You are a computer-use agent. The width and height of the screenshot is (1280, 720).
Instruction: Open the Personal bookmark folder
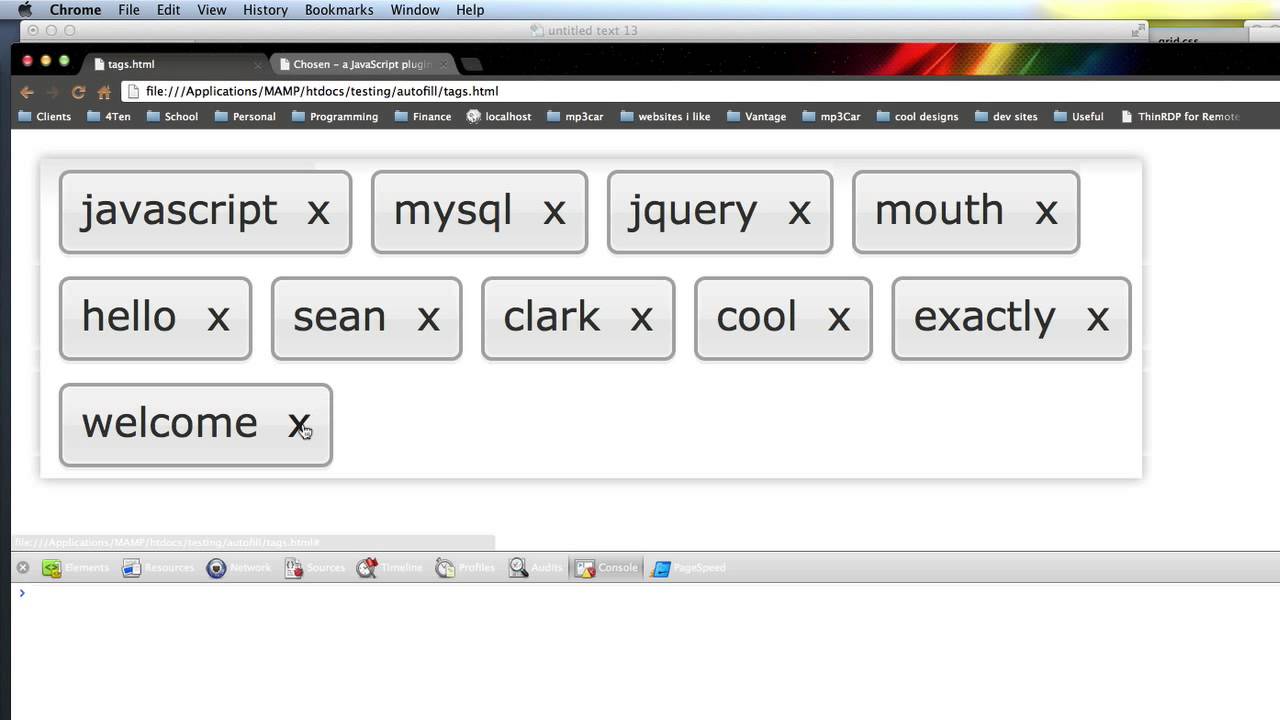[245, 117]
